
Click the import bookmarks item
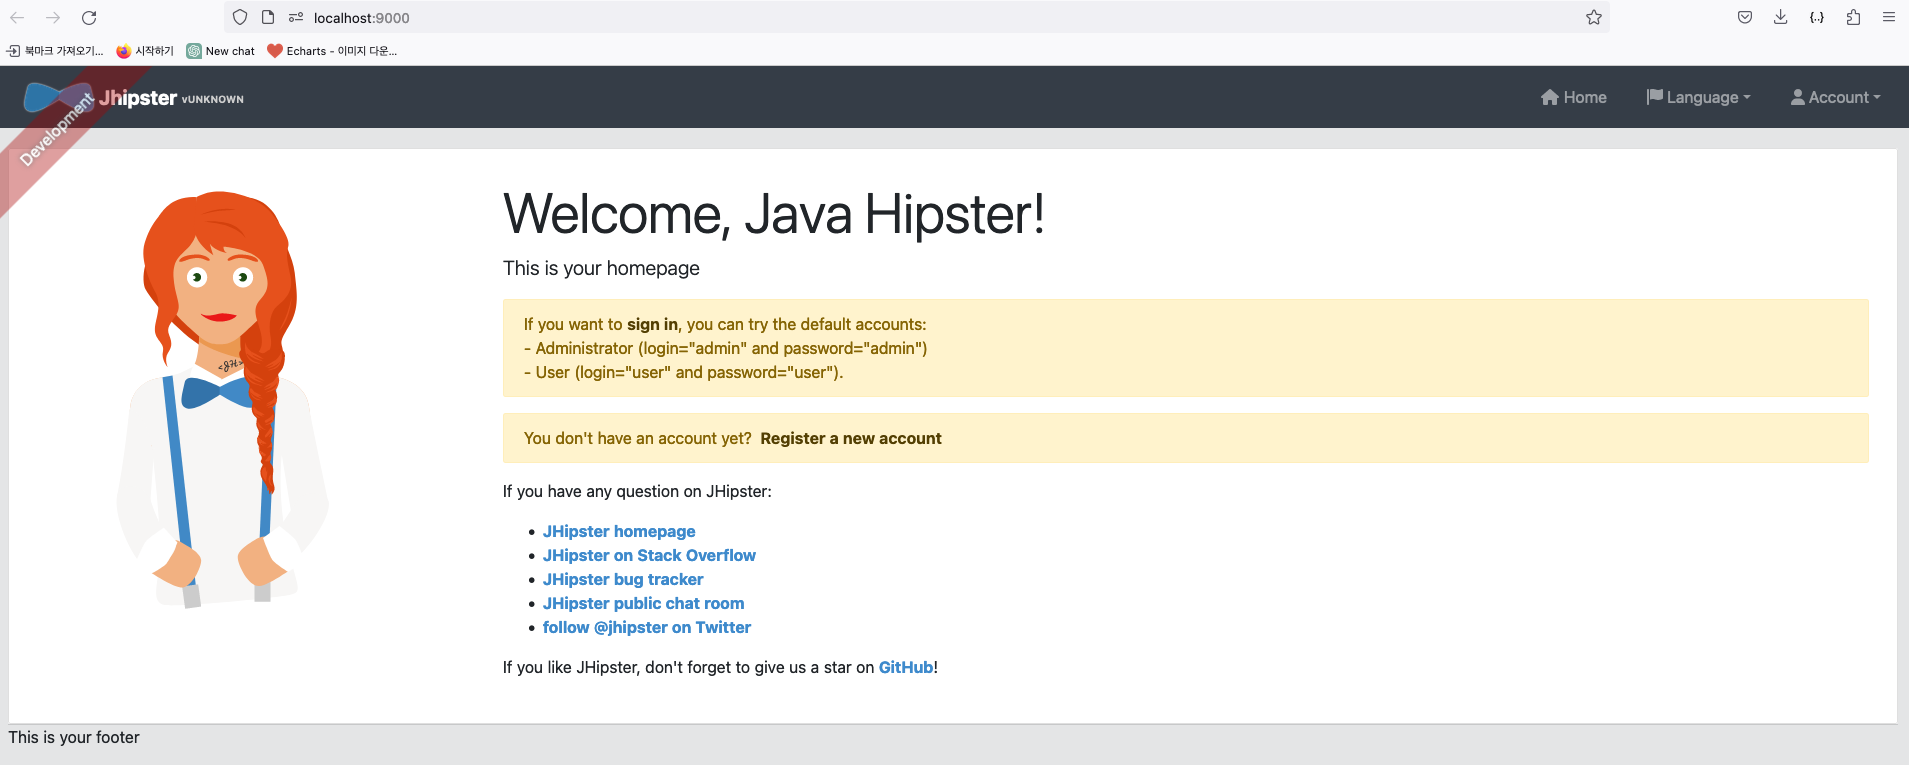click(x=55, y=51)
